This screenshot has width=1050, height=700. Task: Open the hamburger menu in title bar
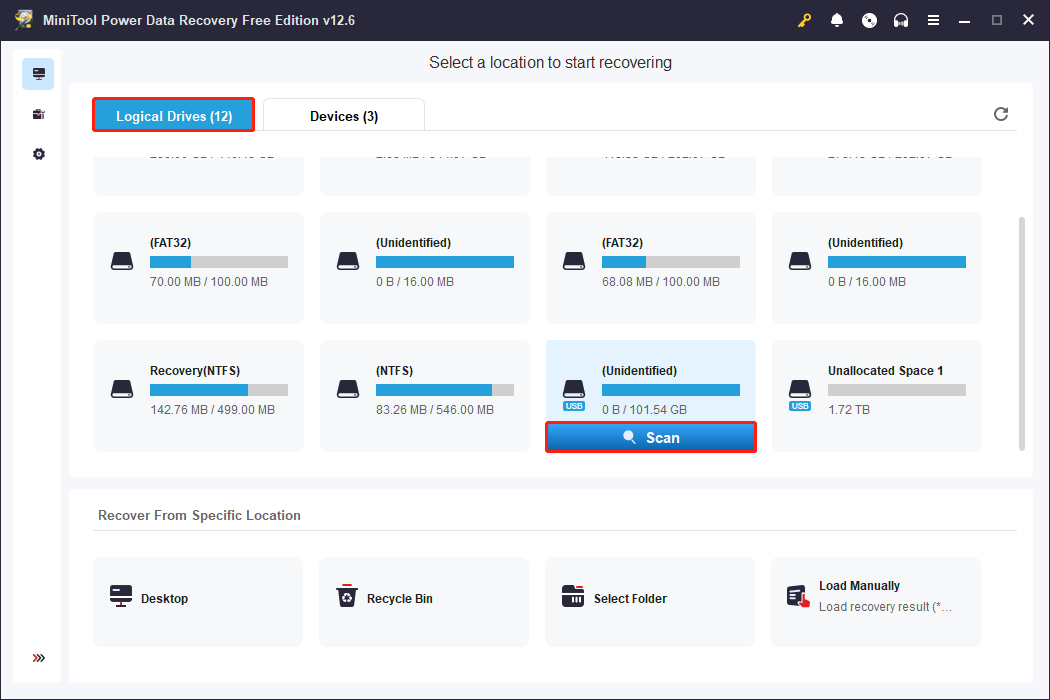click(x=933, y=20)
